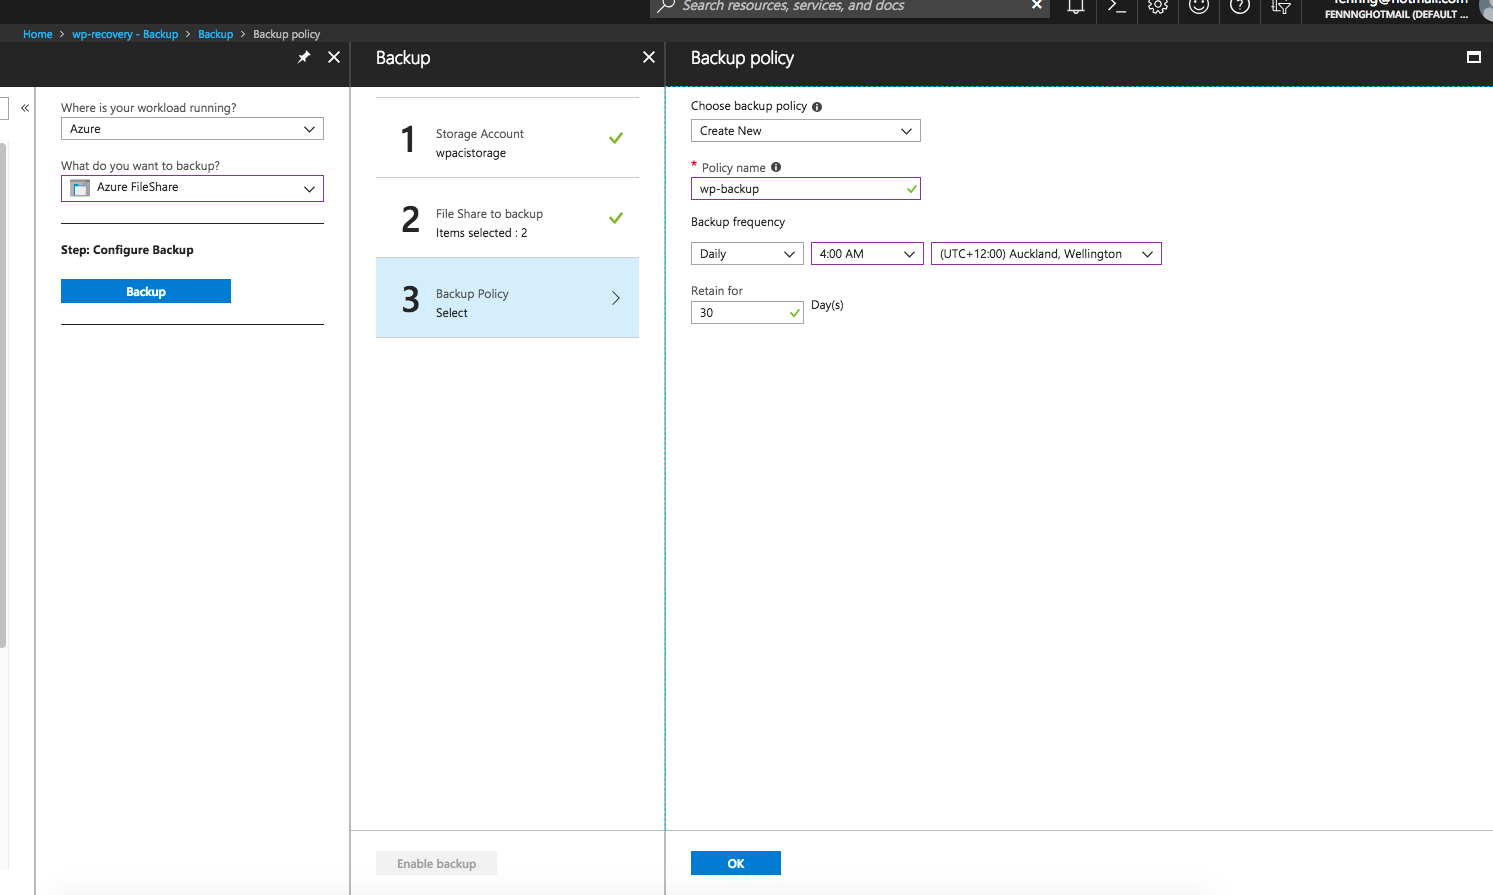The height and width of the screenshot is (895, 1493).
Task: Open the help question mark icon
Action: pos(1240,7)
